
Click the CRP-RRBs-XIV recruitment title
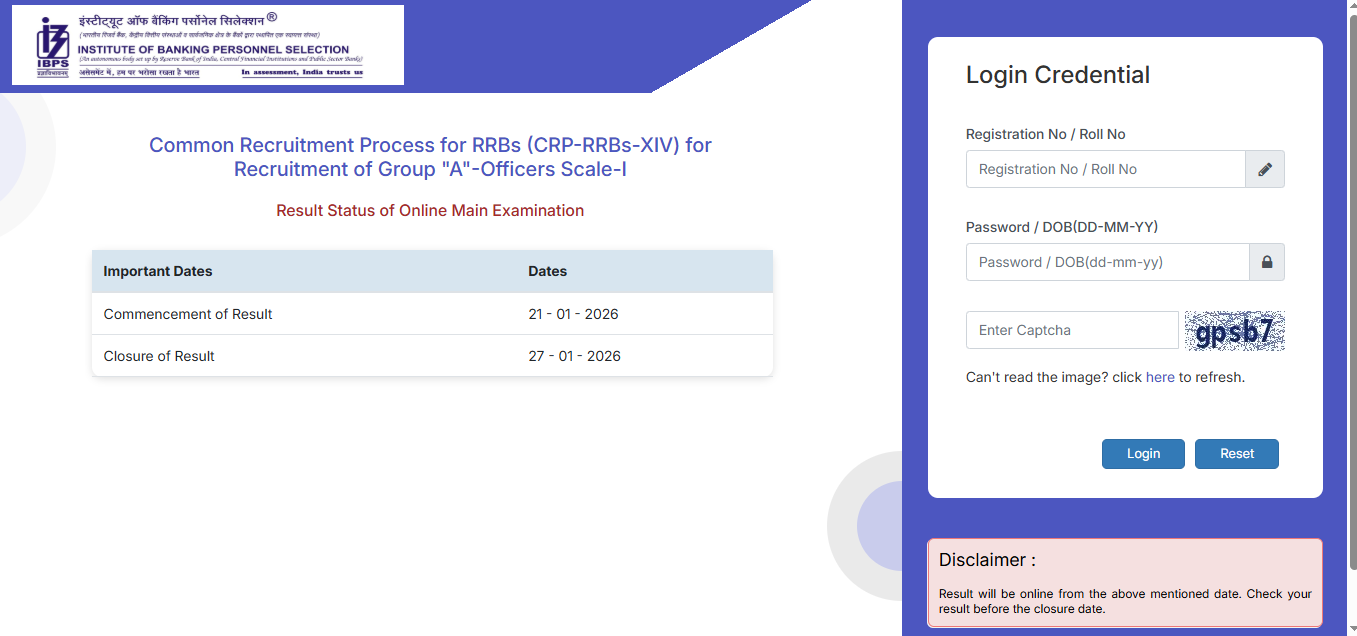430,157
